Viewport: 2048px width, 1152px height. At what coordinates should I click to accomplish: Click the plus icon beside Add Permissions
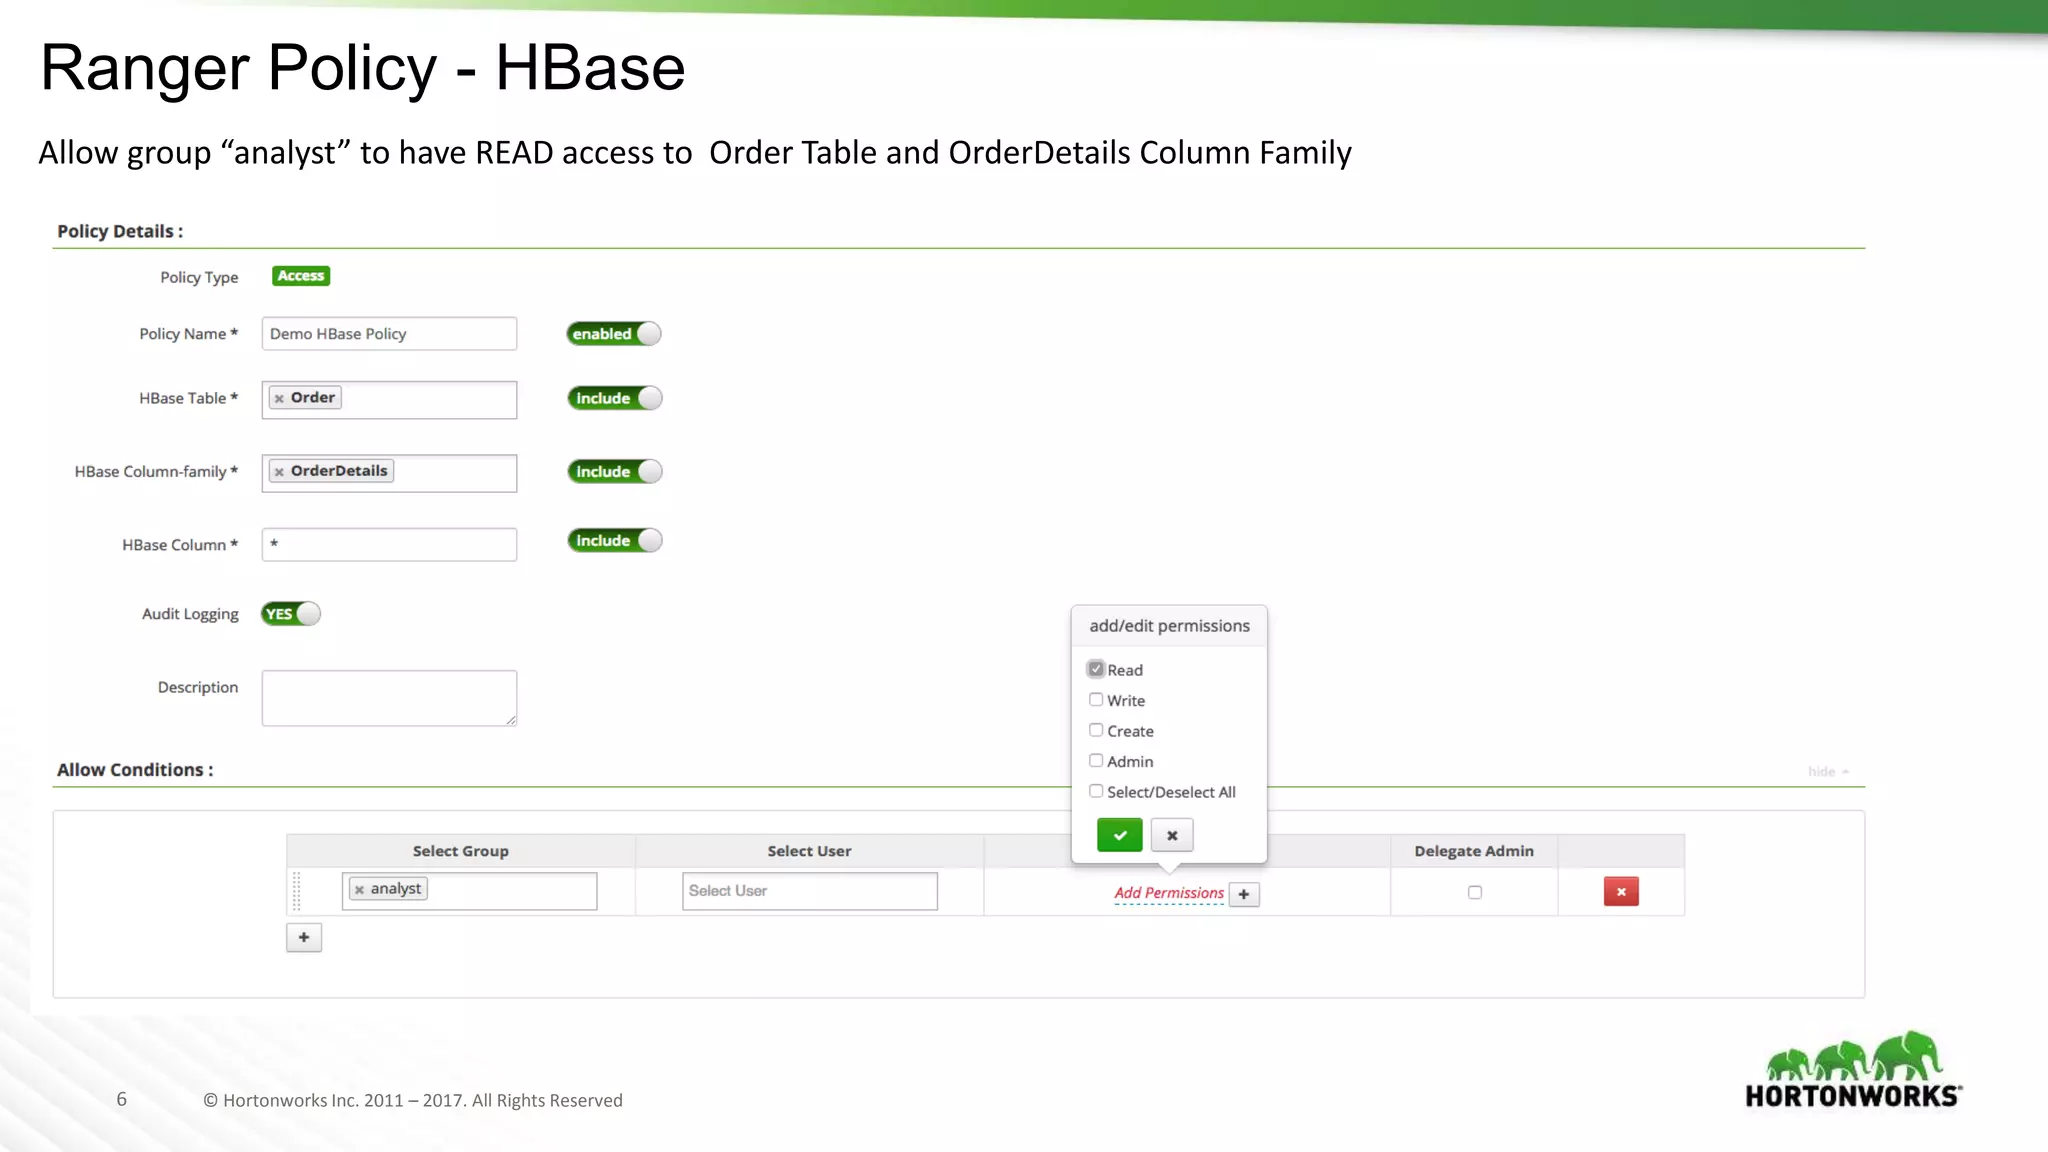pyautogui.click(x=1244, y=894)
